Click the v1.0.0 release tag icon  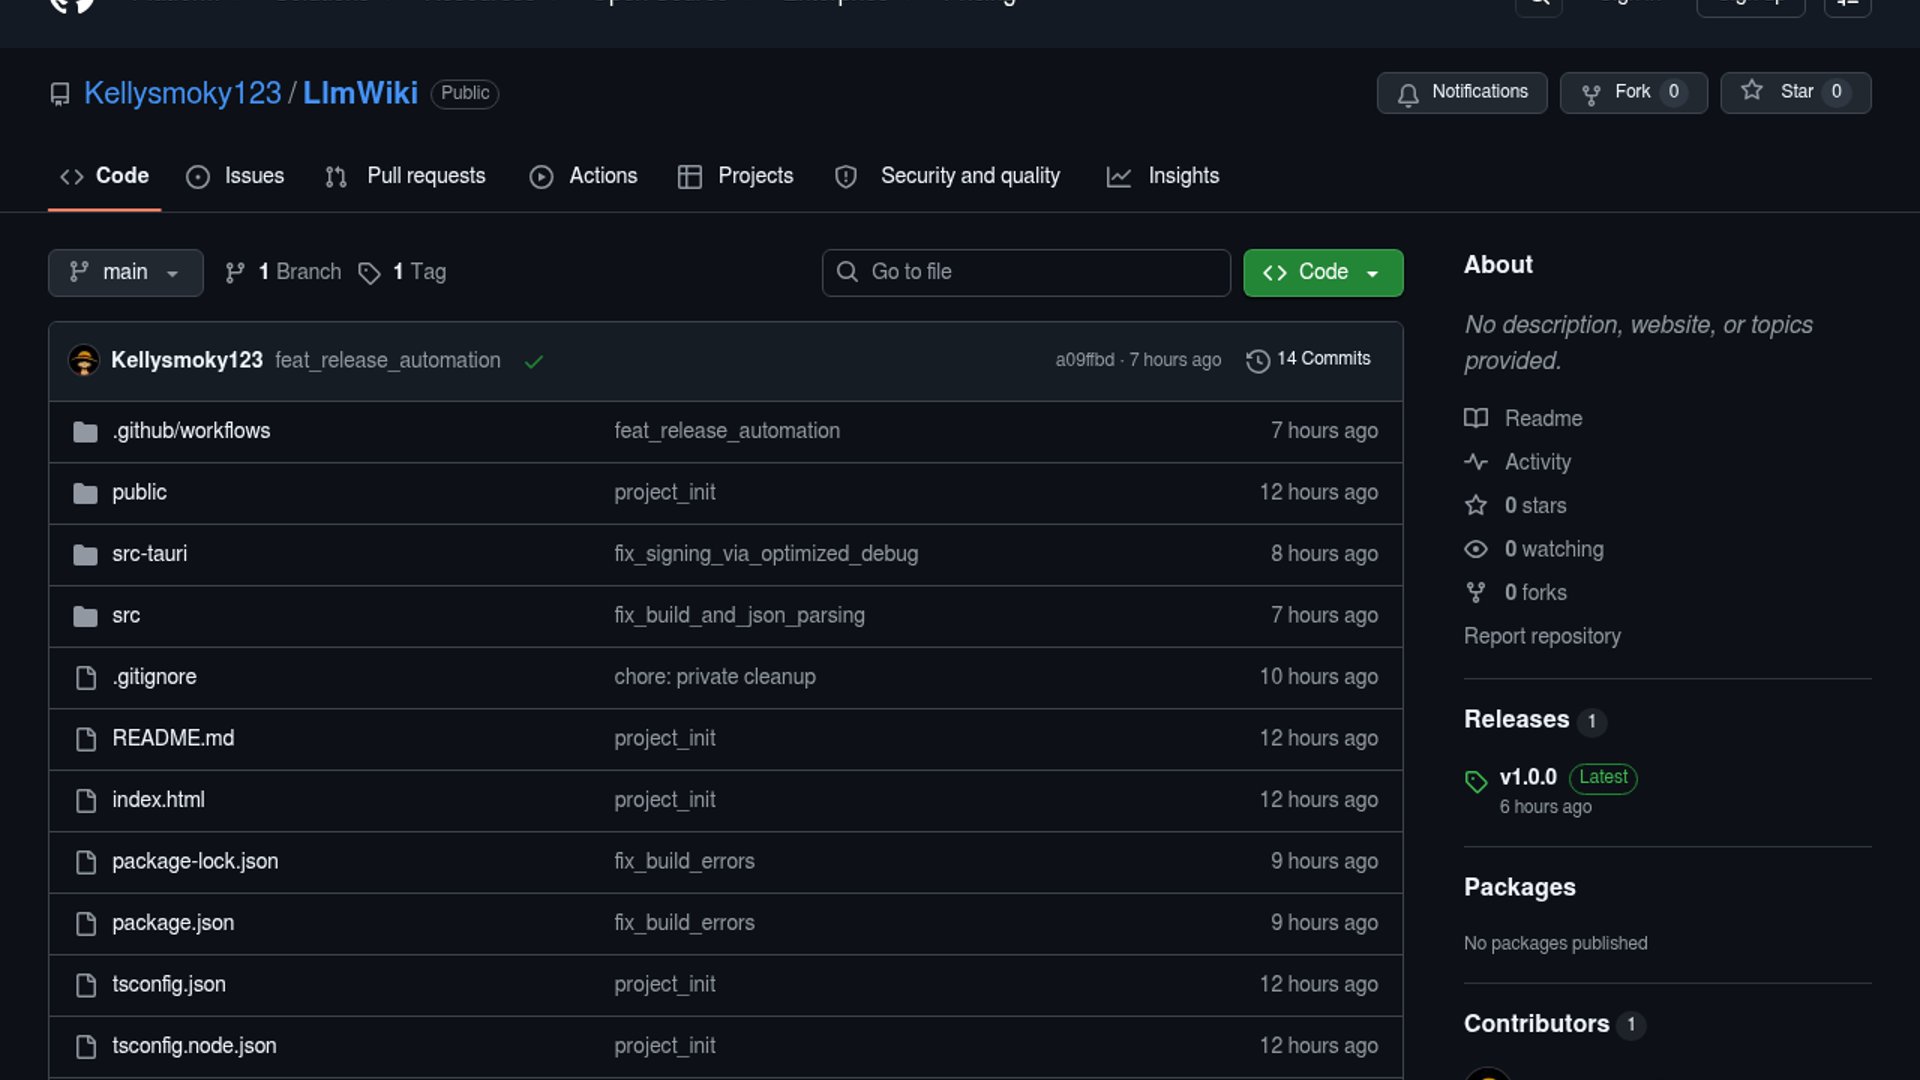pyautogui.click(x=1476, y=781)
